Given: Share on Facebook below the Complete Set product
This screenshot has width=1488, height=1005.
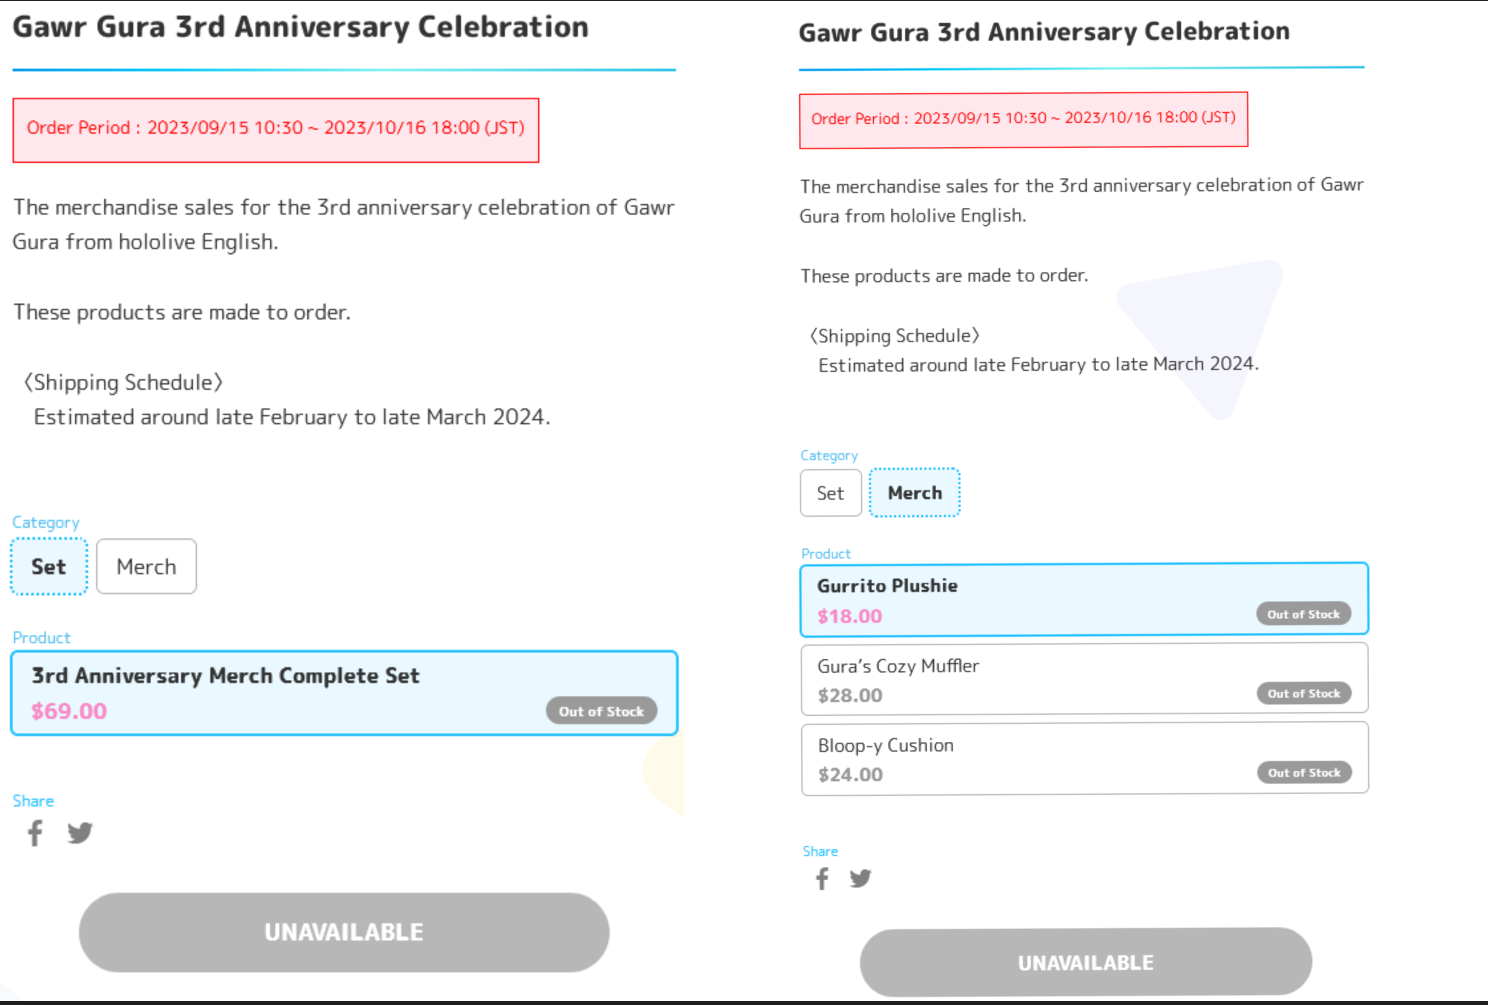Looking at the screenshot, I should click(35, 833).
